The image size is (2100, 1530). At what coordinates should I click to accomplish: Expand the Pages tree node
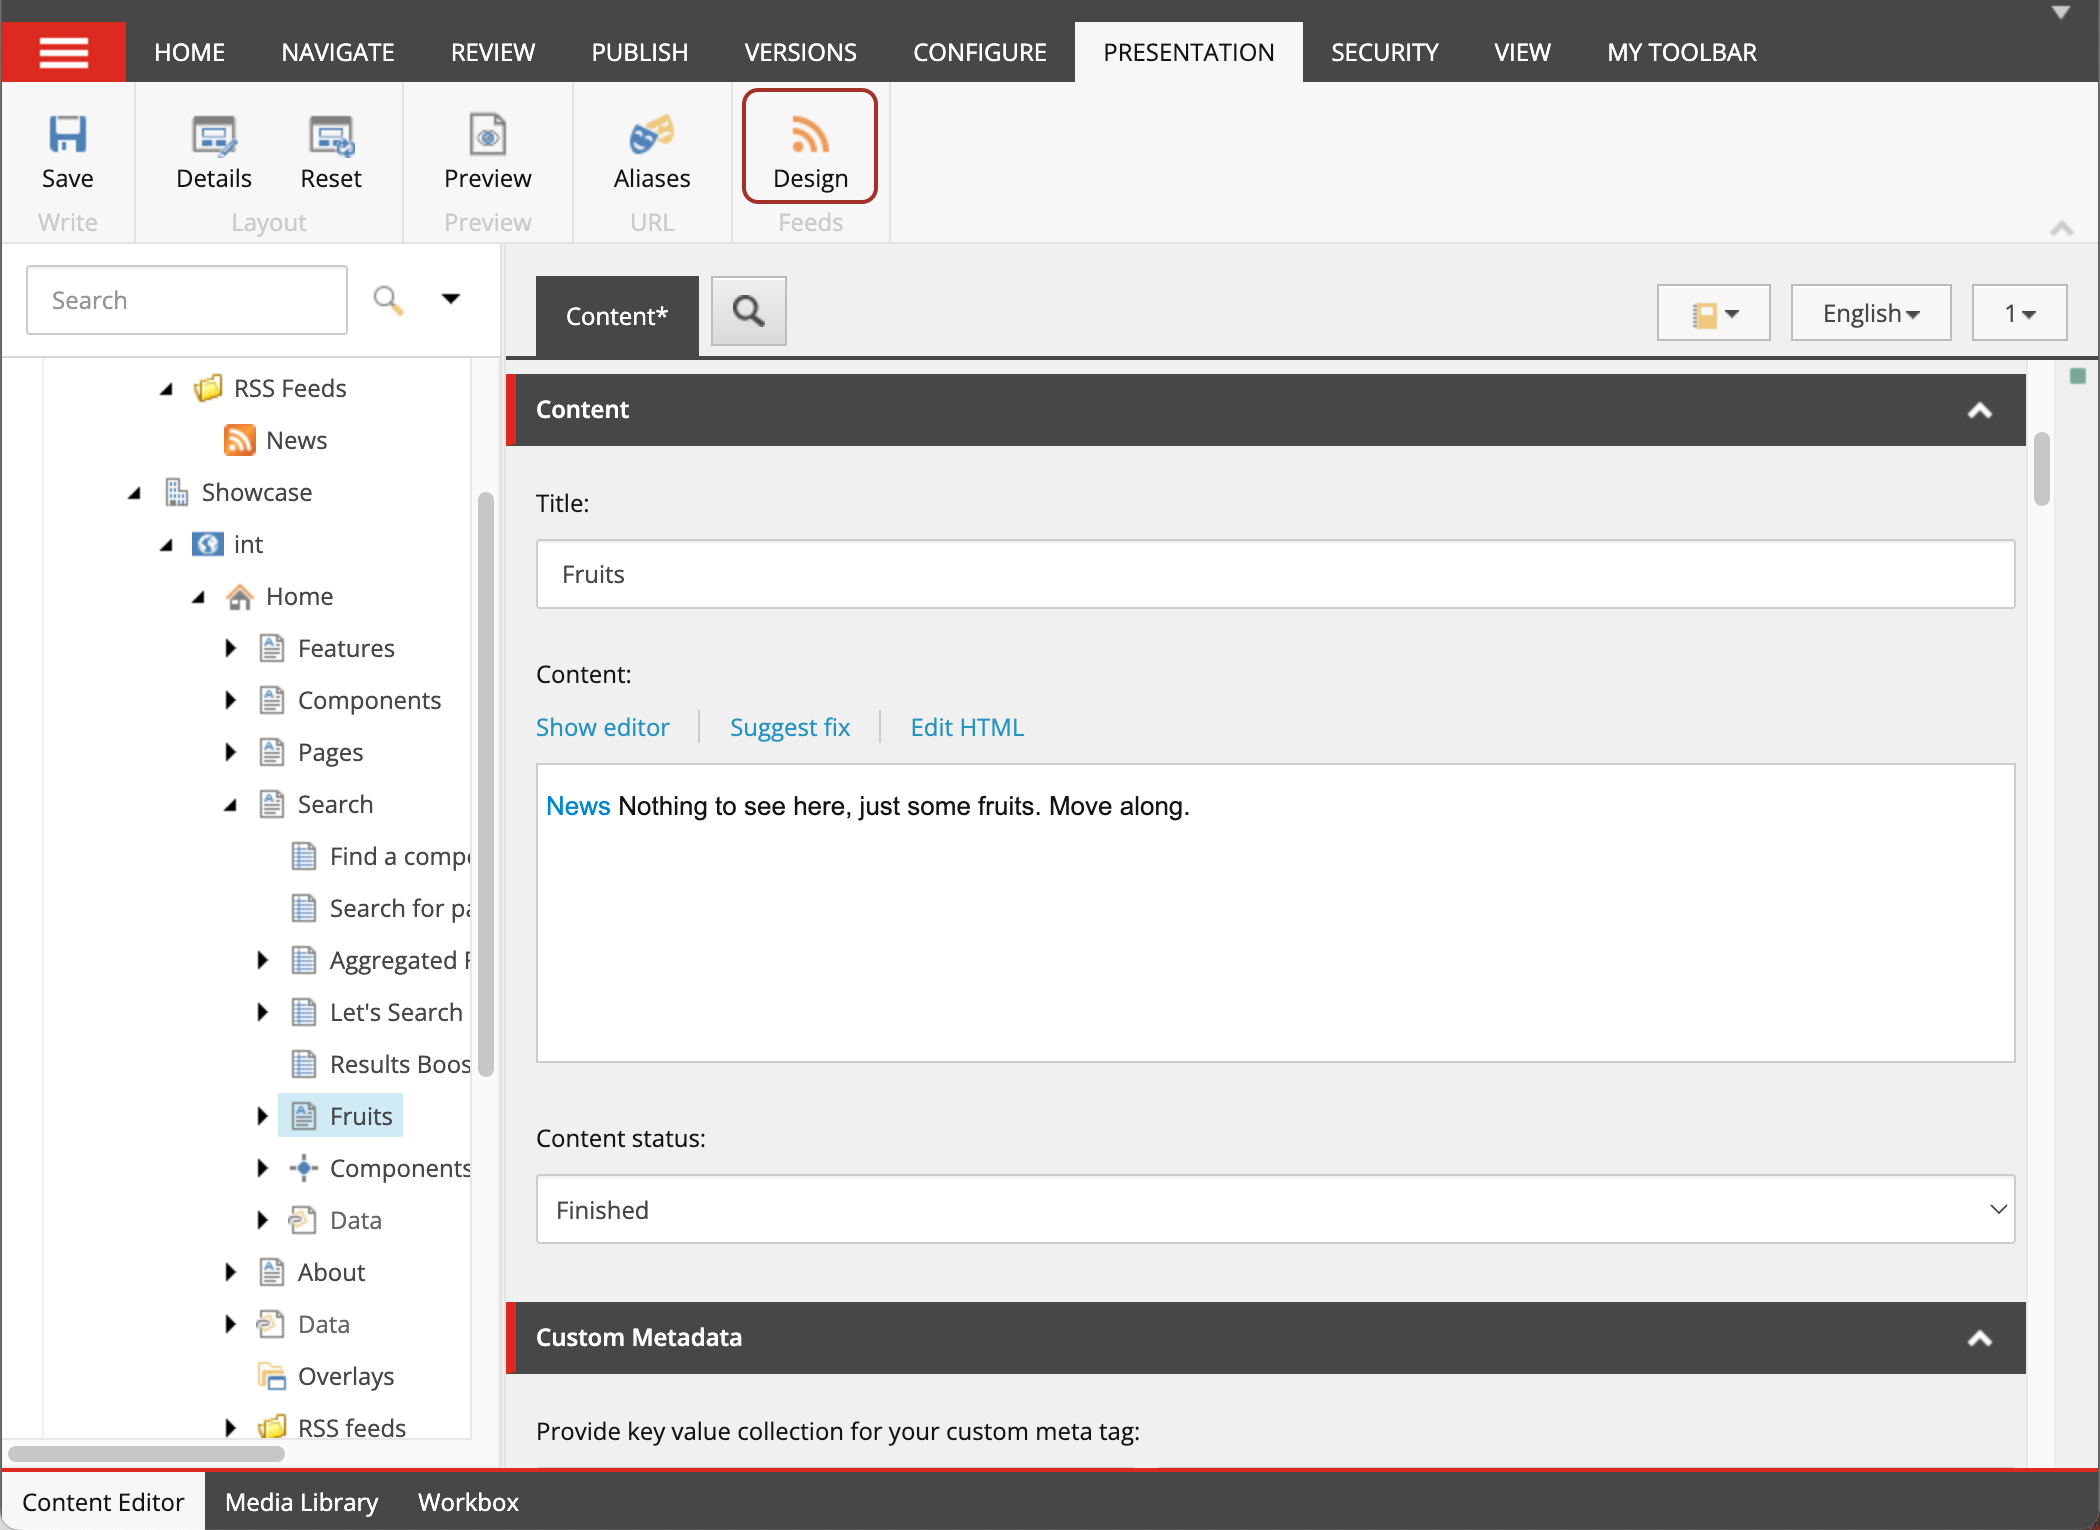point(231,752)
